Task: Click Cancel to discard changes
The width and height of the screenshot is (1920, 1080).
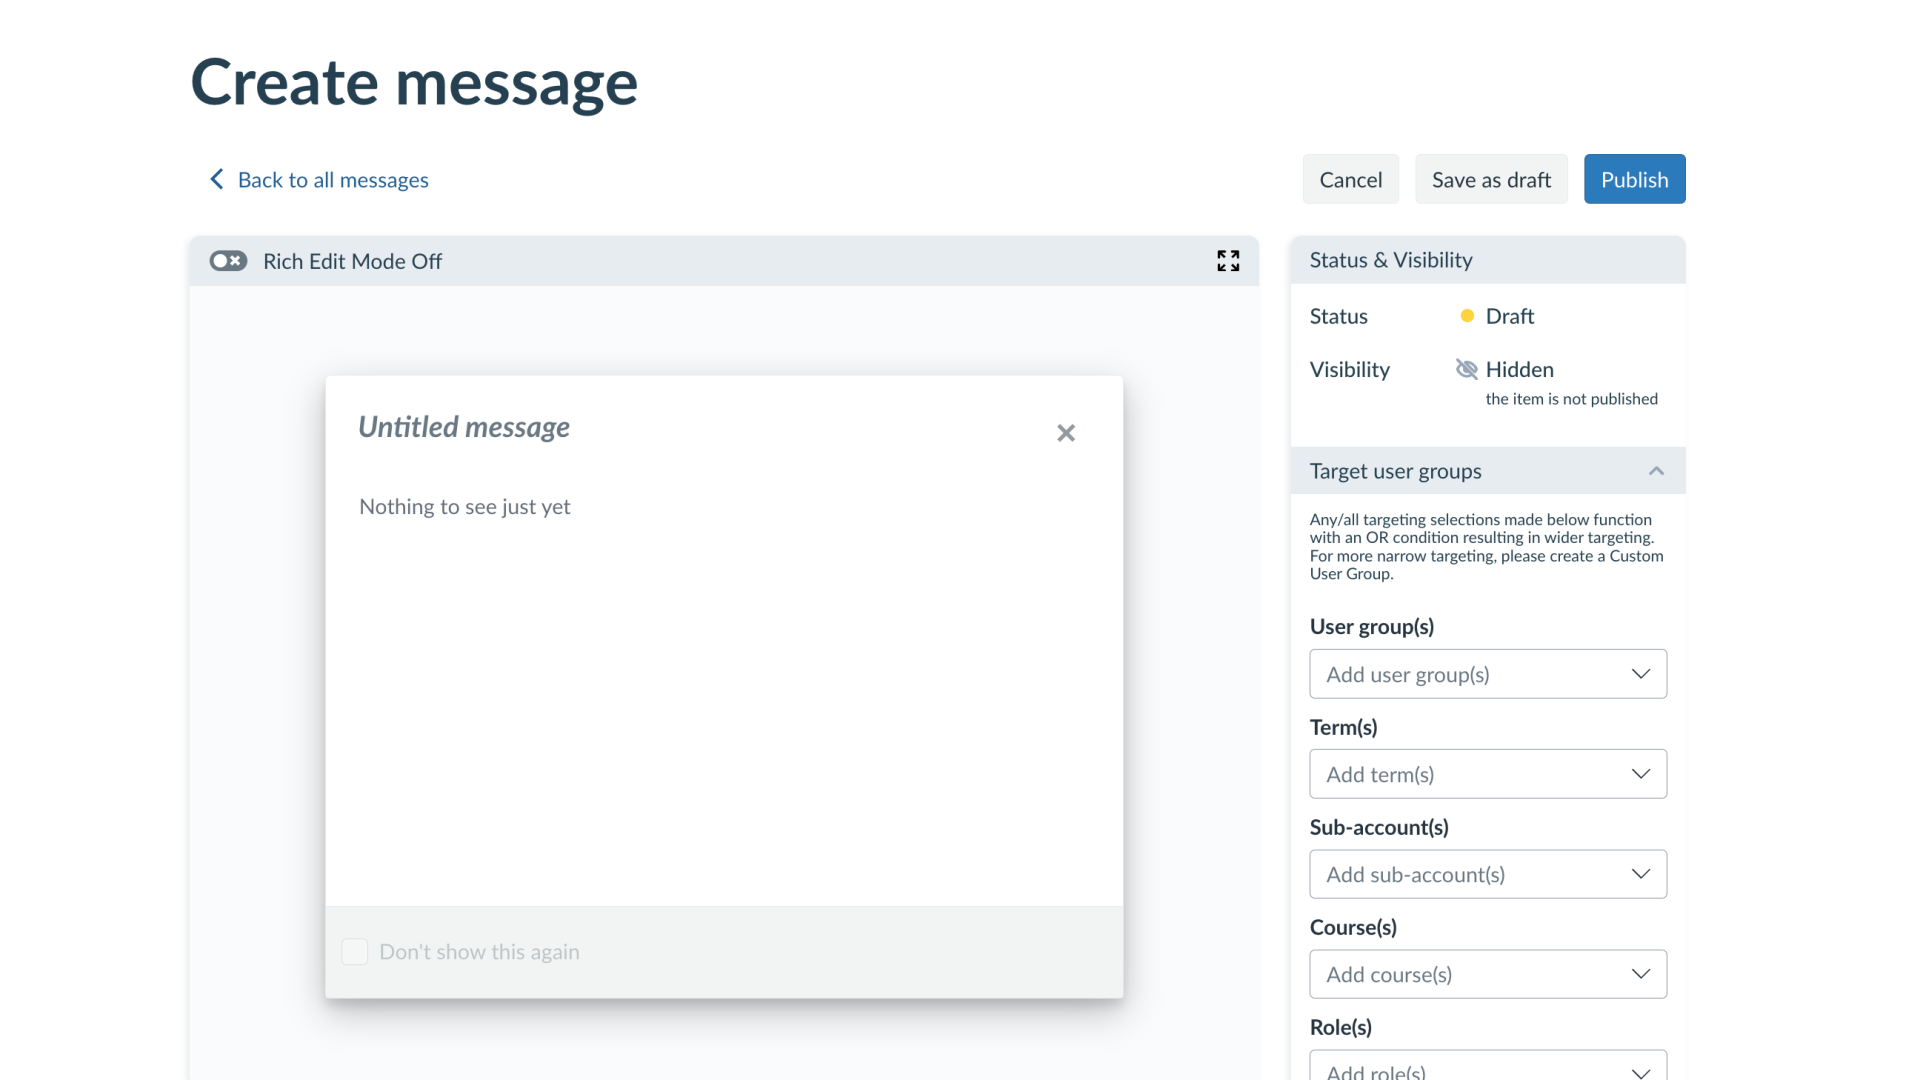Action: (1350, 178)
